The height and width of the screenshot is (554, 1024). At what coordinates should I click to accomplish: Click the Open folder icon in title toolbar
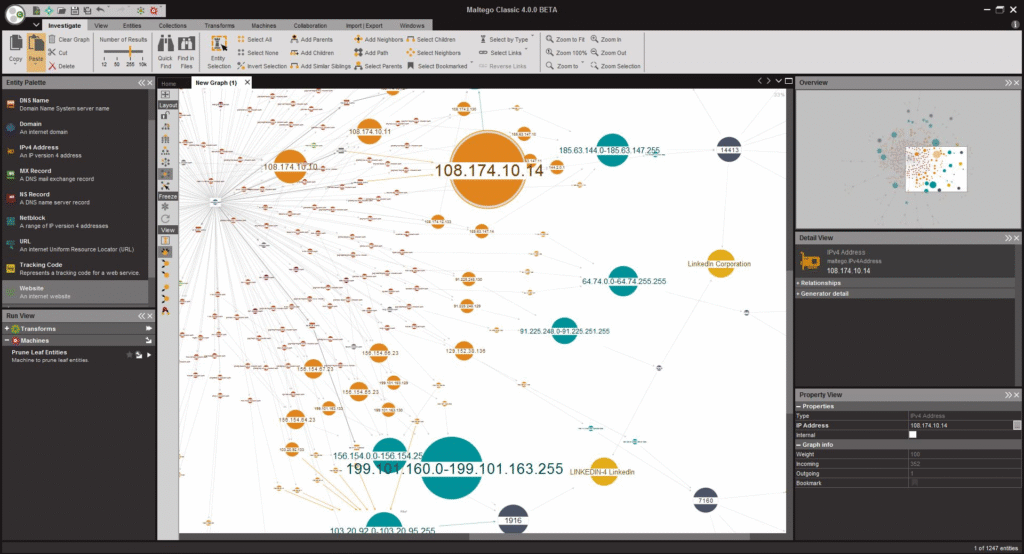61,10
